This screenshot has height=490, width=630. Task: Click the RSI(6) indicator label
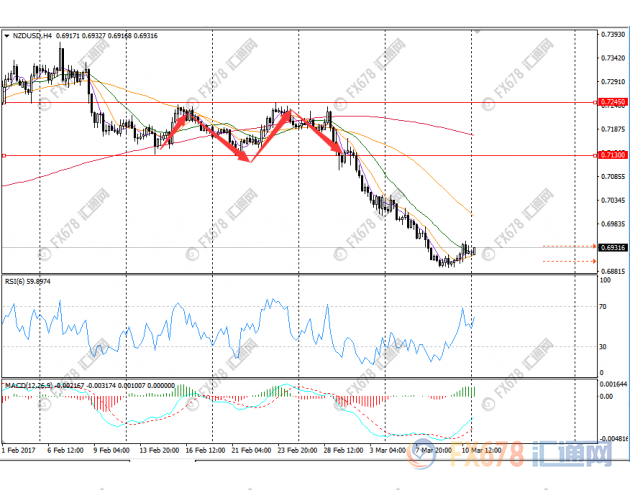click(x=16, y=282)
